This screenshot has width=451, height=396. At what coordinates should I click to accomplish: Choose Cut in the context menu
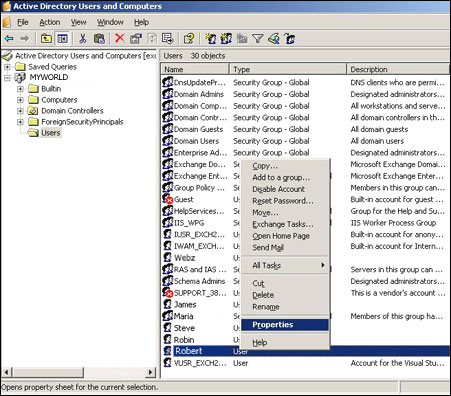[285, 283]
